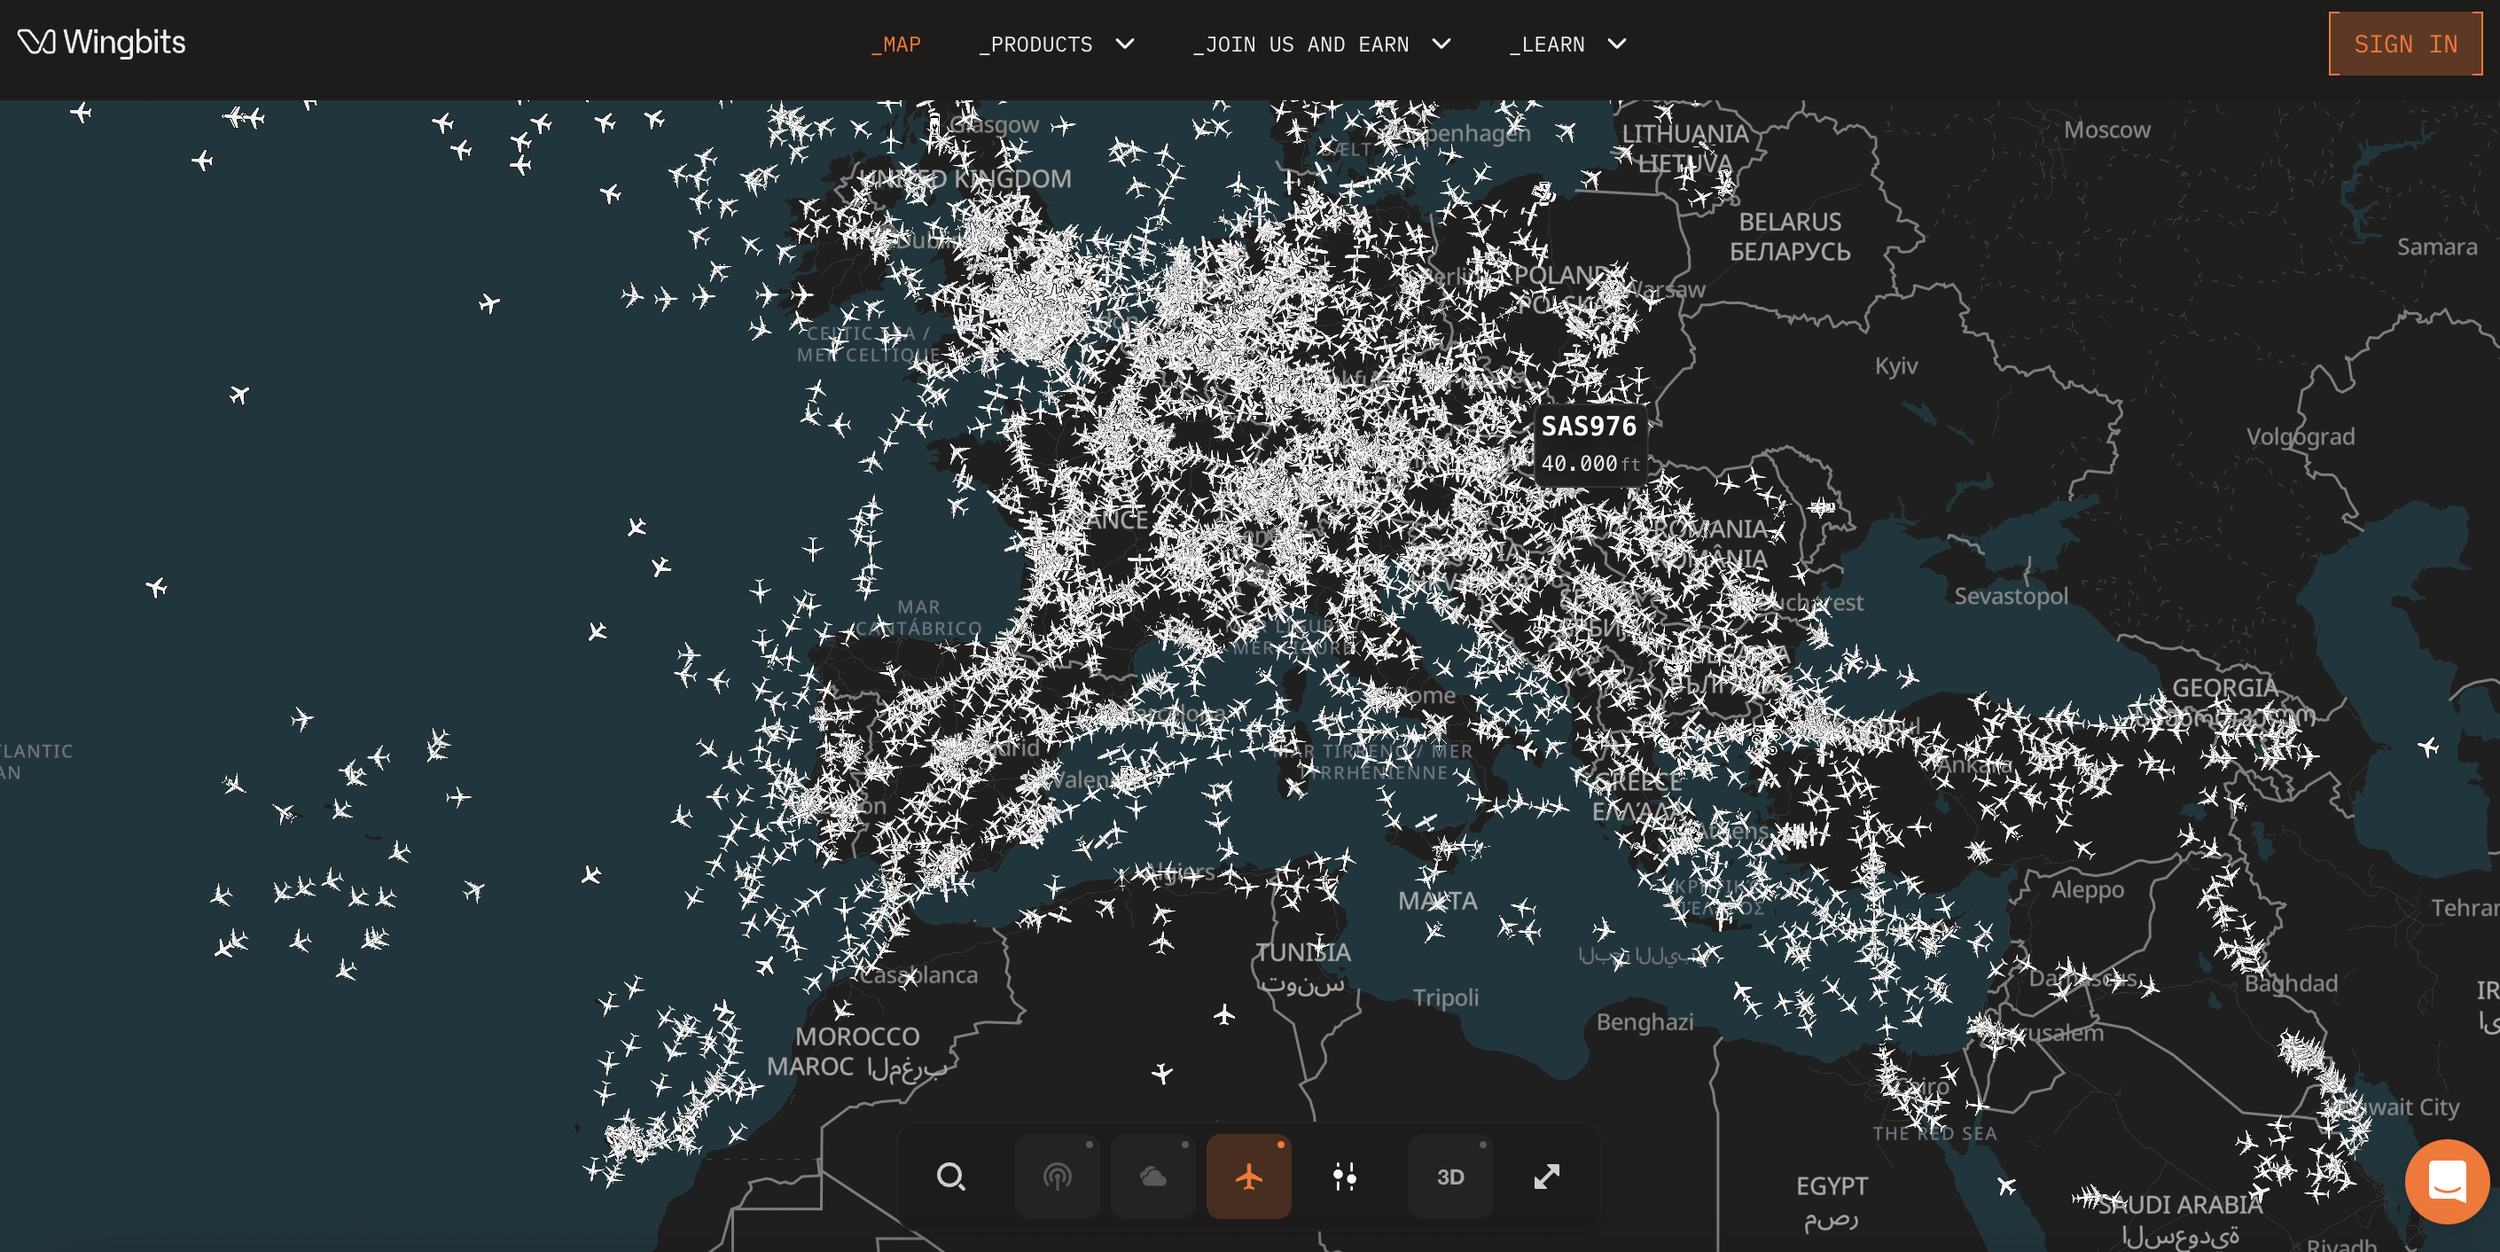Open the map filter sliders
The width and height of the screenshot is (2500, 1252).
(1345, 1177)
